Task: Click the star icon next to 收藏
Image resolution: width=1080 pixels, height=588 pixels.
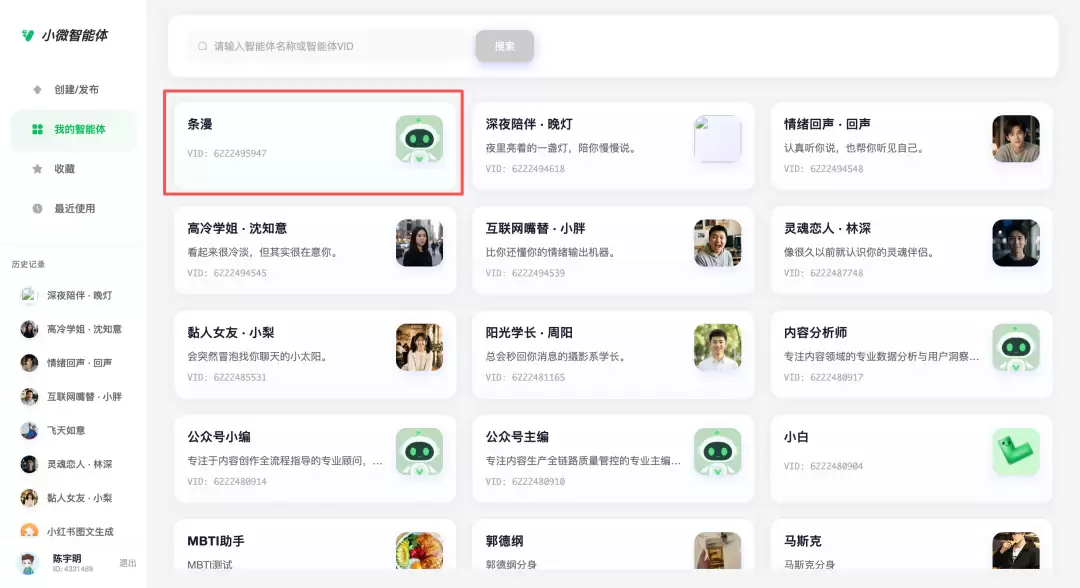Action: tap(37, 169)
